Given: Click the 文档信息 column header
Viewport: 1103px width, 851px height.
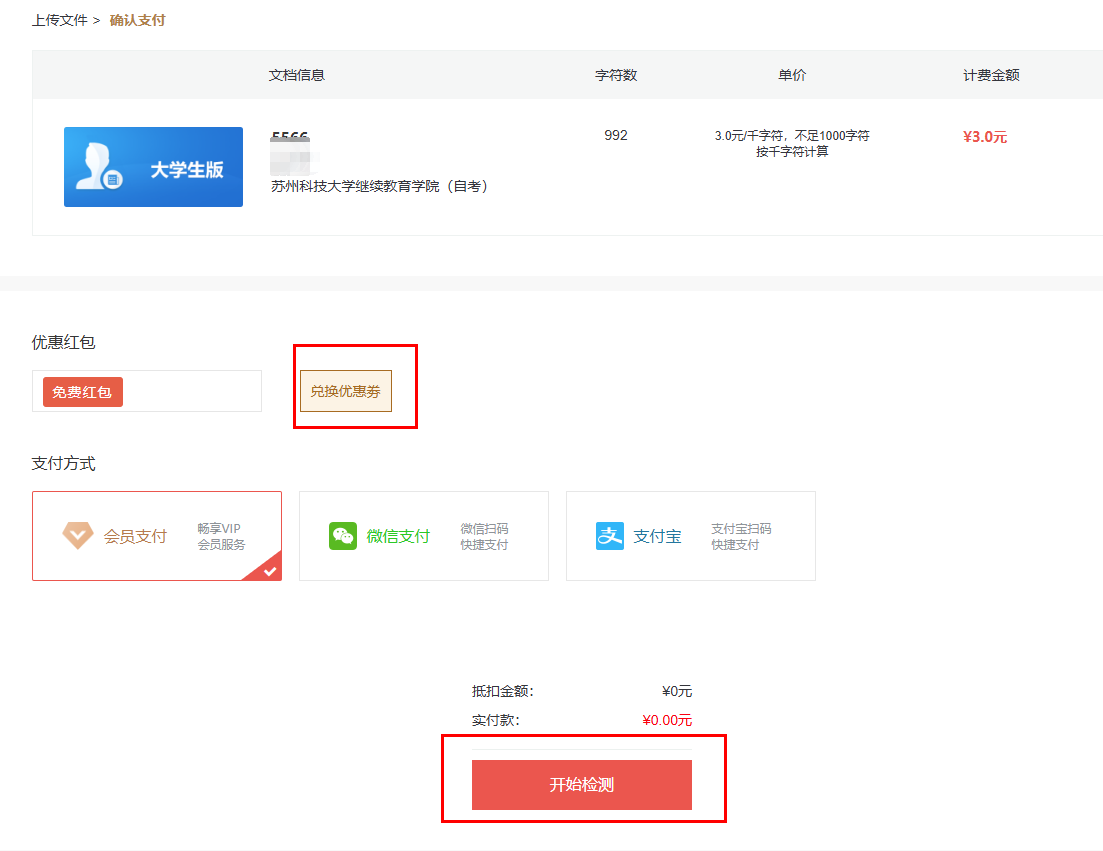Looking at the screenshot, I should point(297,75).
